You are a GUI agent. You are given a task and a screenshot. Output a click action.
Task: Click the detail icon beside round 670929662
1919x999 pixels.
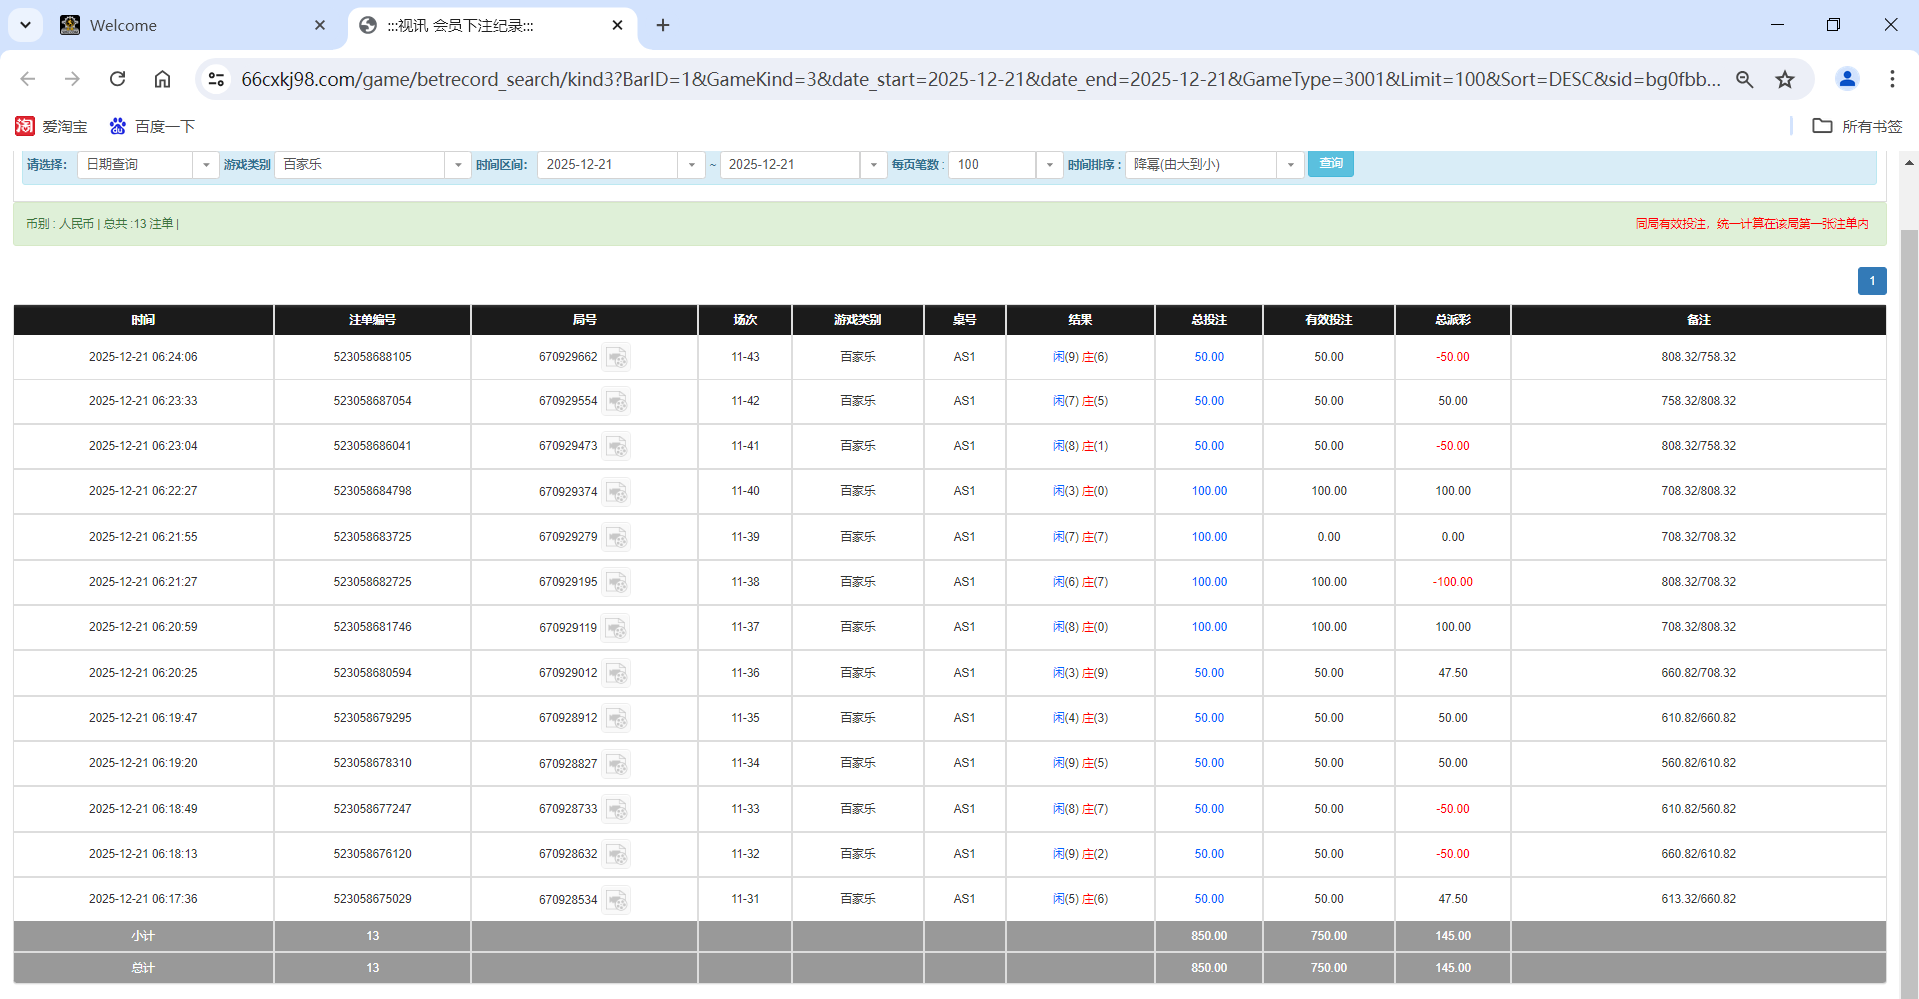point(617,358)
